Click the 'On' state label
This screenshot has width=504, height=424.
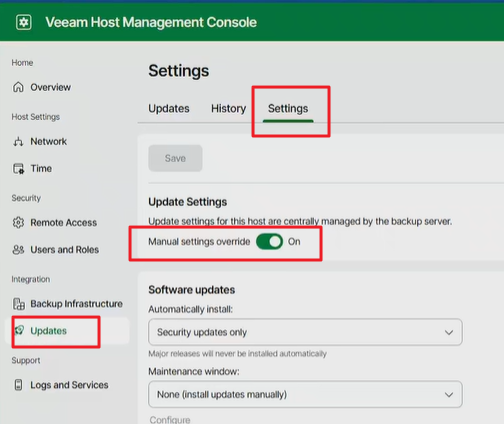pos(294,242)
